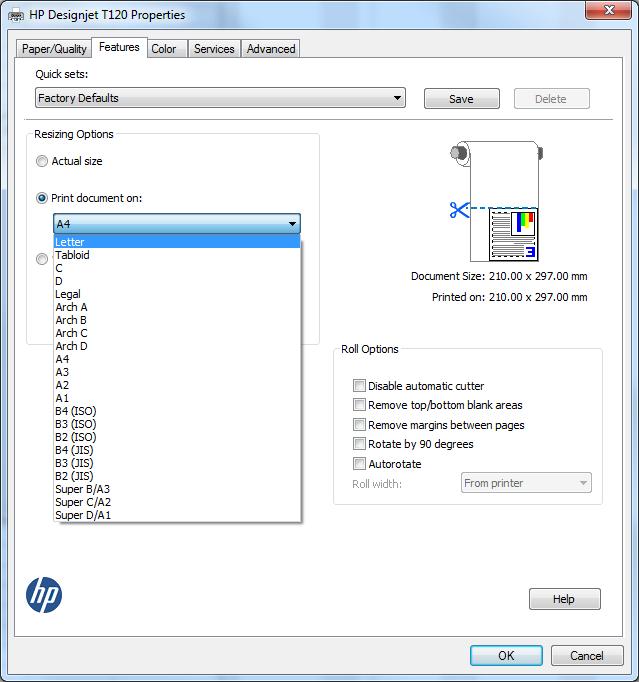Click the Help button
Screen dimensions: 639x682
pyautogui.click(x=564, y=599)
